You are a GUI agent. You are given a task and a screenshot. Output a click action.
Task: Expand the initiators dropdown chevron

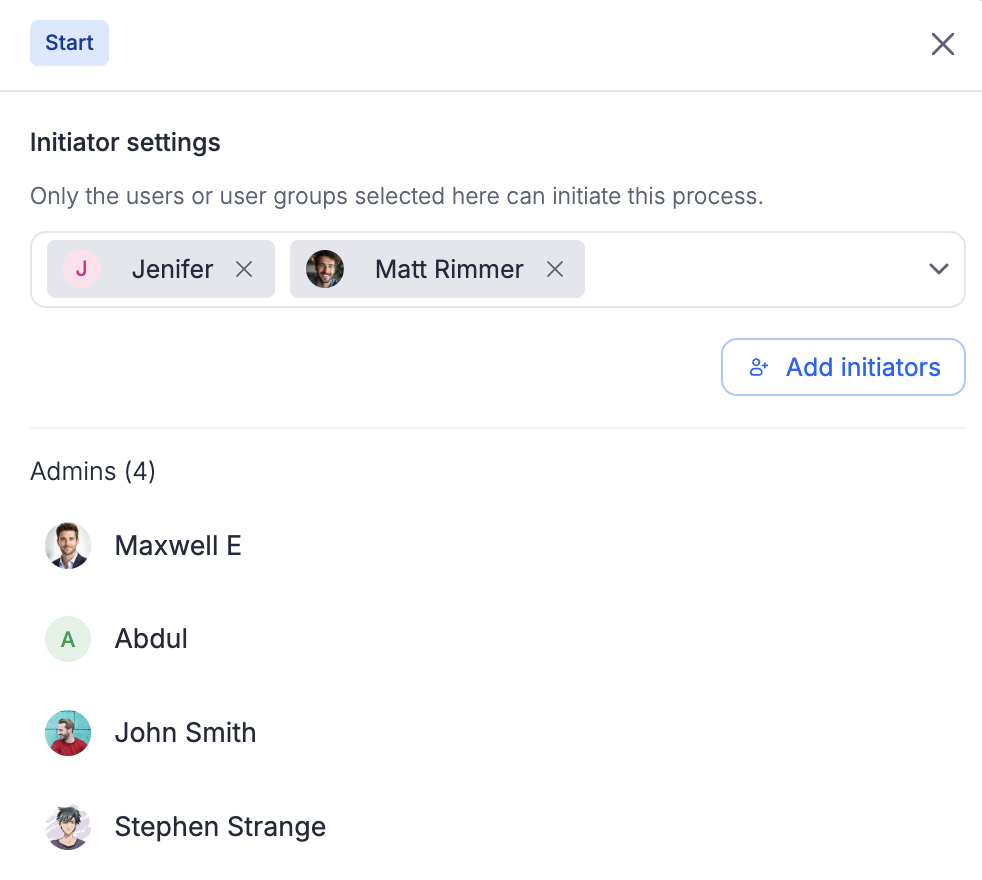tap(938, 269)
